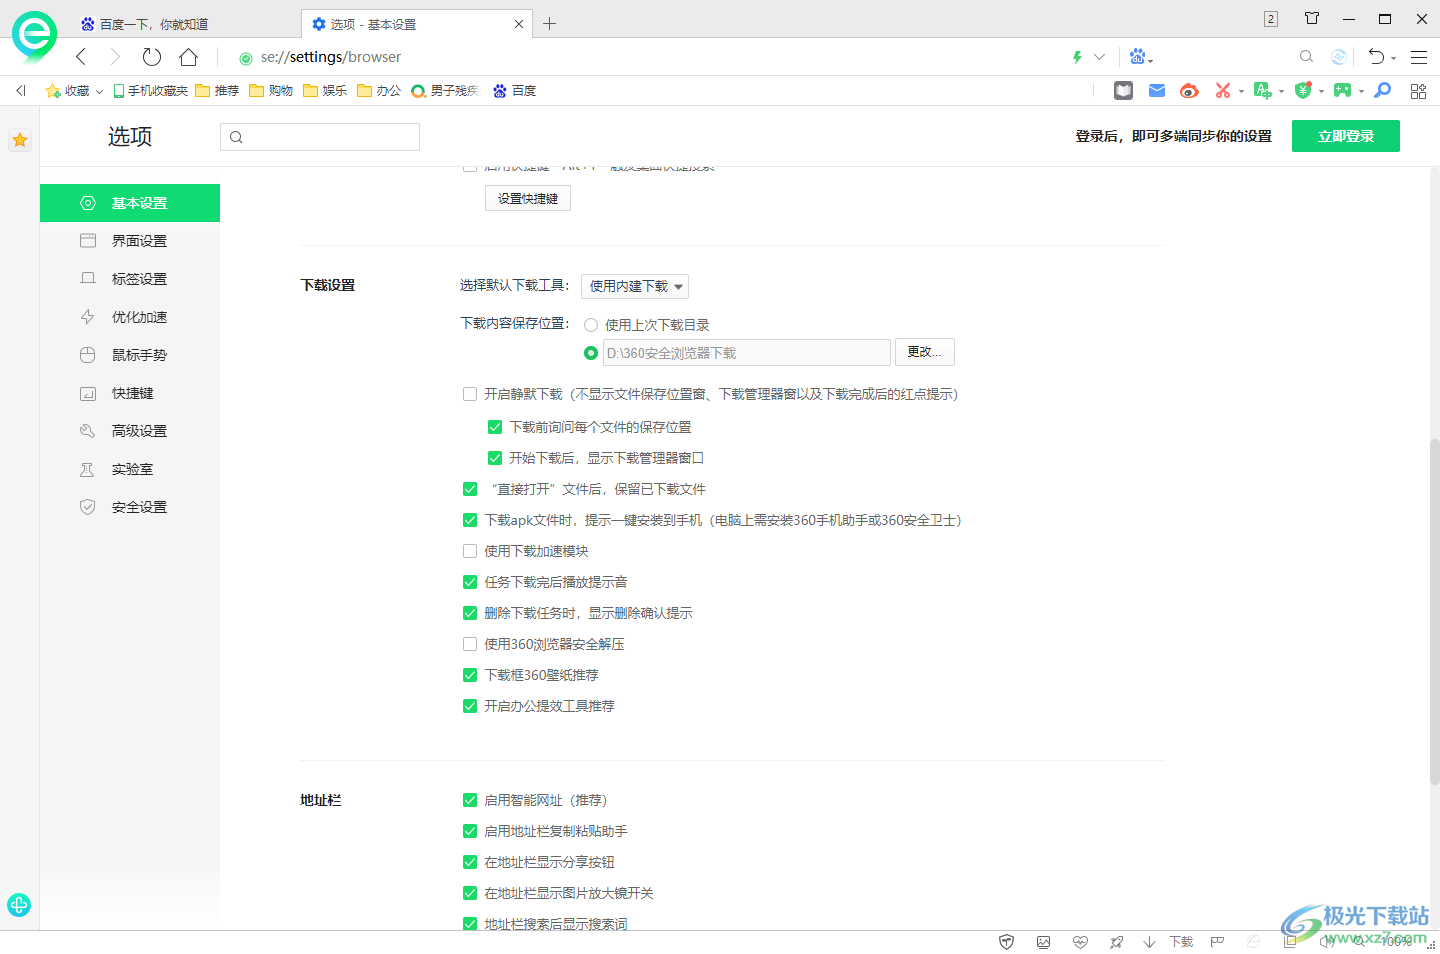This screenshot has height=954, width=1440.
Task: Open downloads arrow in status bar
Action: (x=1150, y=942)
